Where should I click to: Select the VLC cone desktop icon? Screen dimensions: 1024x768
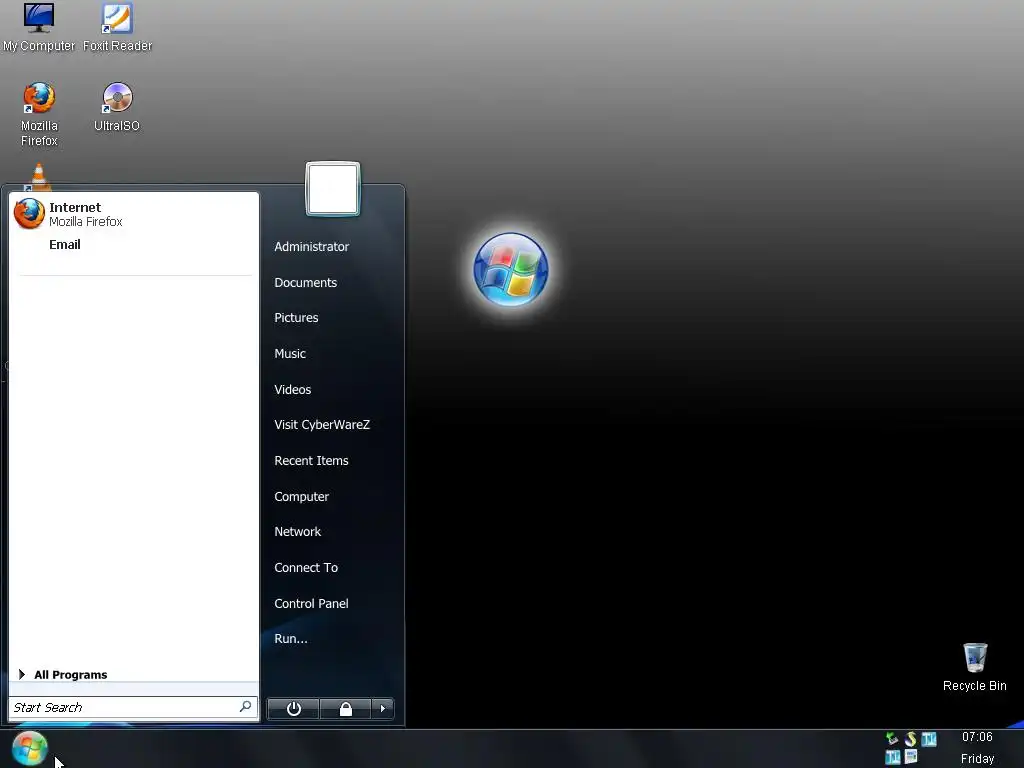click(39, 175)
